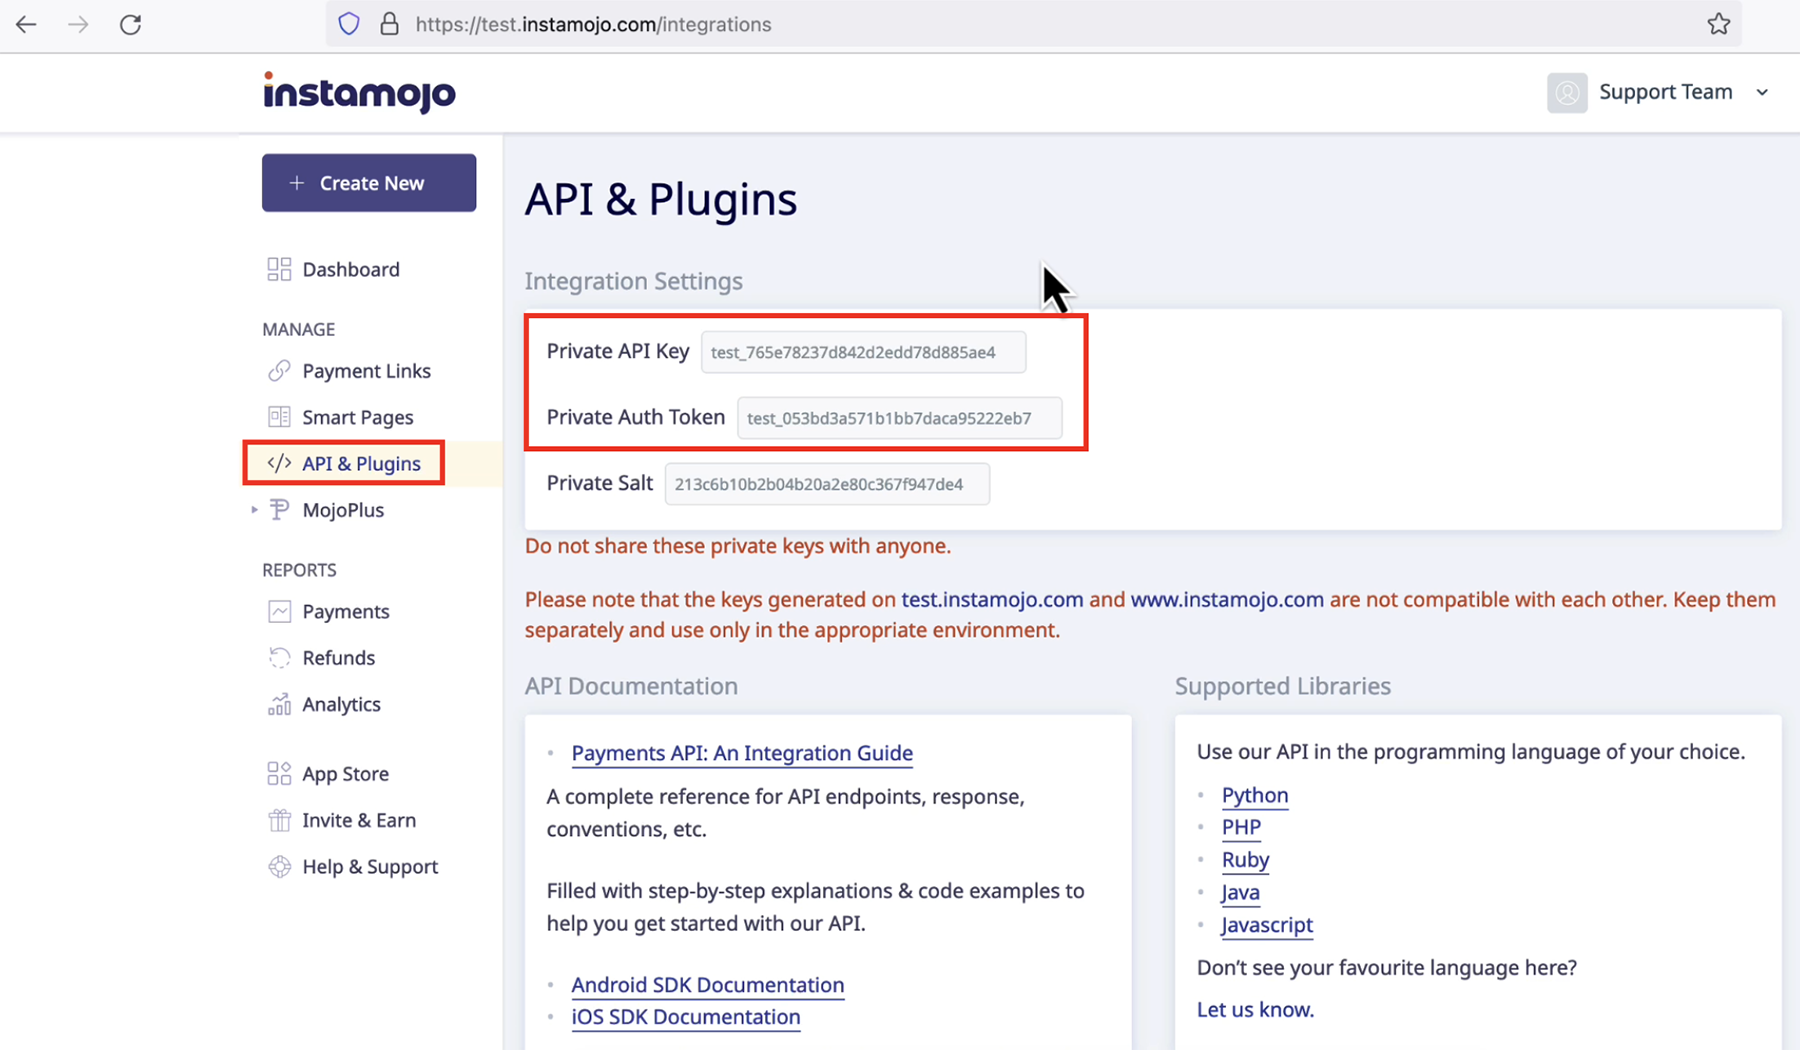Open Refunds report menu item
1800x1050 pixels.
(x=338, y=658)
